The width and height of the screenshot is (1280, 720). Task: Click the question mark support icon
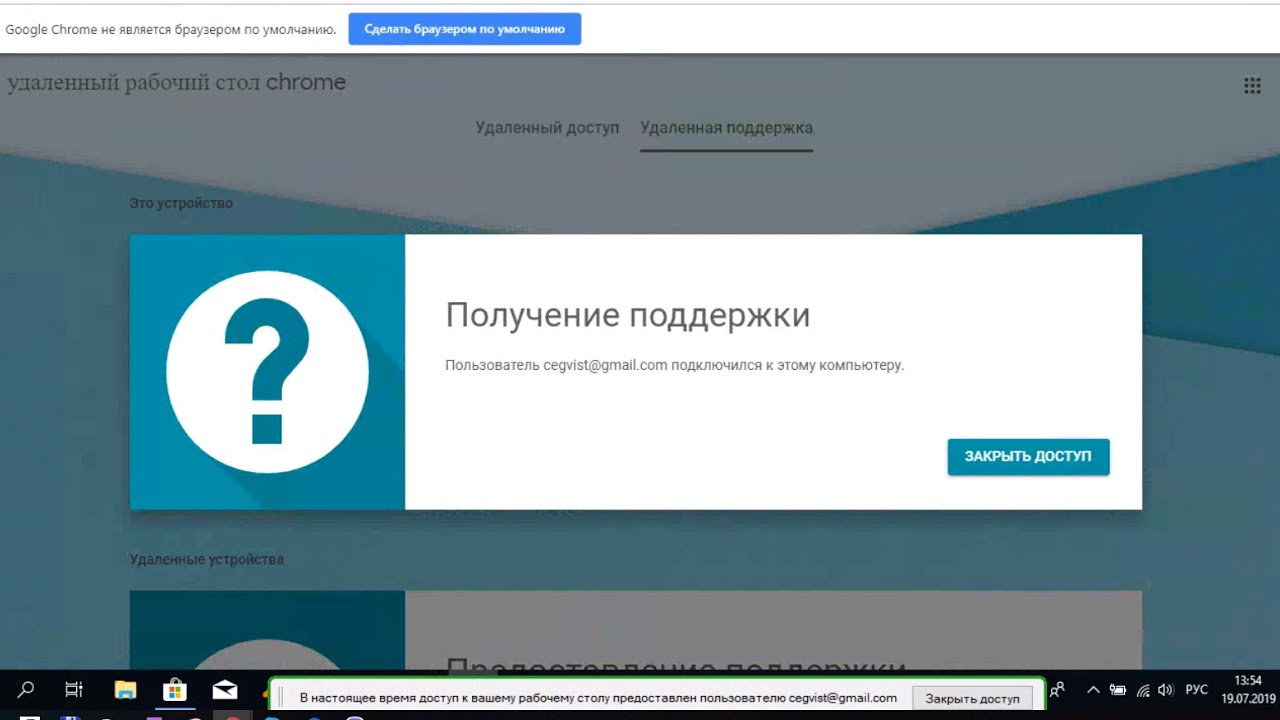(x=267, y=372)
